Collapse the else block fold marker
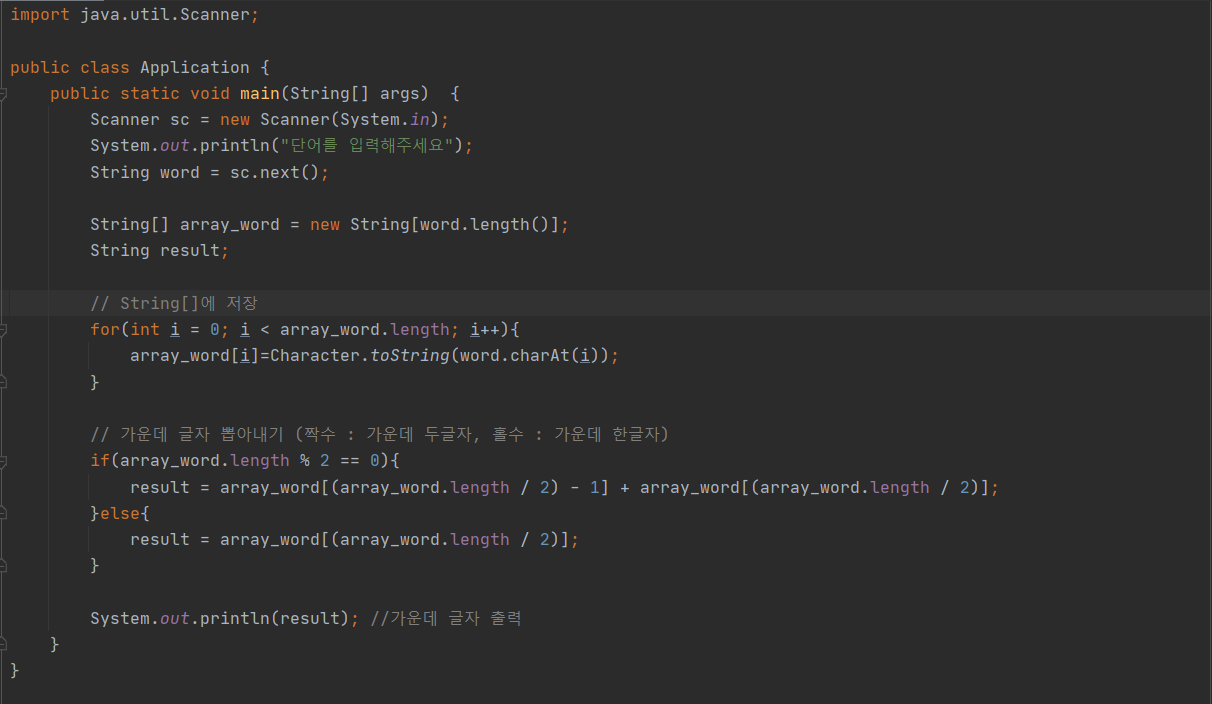Image resolution: width=1212 pixels, height=704 pixels. [4, 513]
